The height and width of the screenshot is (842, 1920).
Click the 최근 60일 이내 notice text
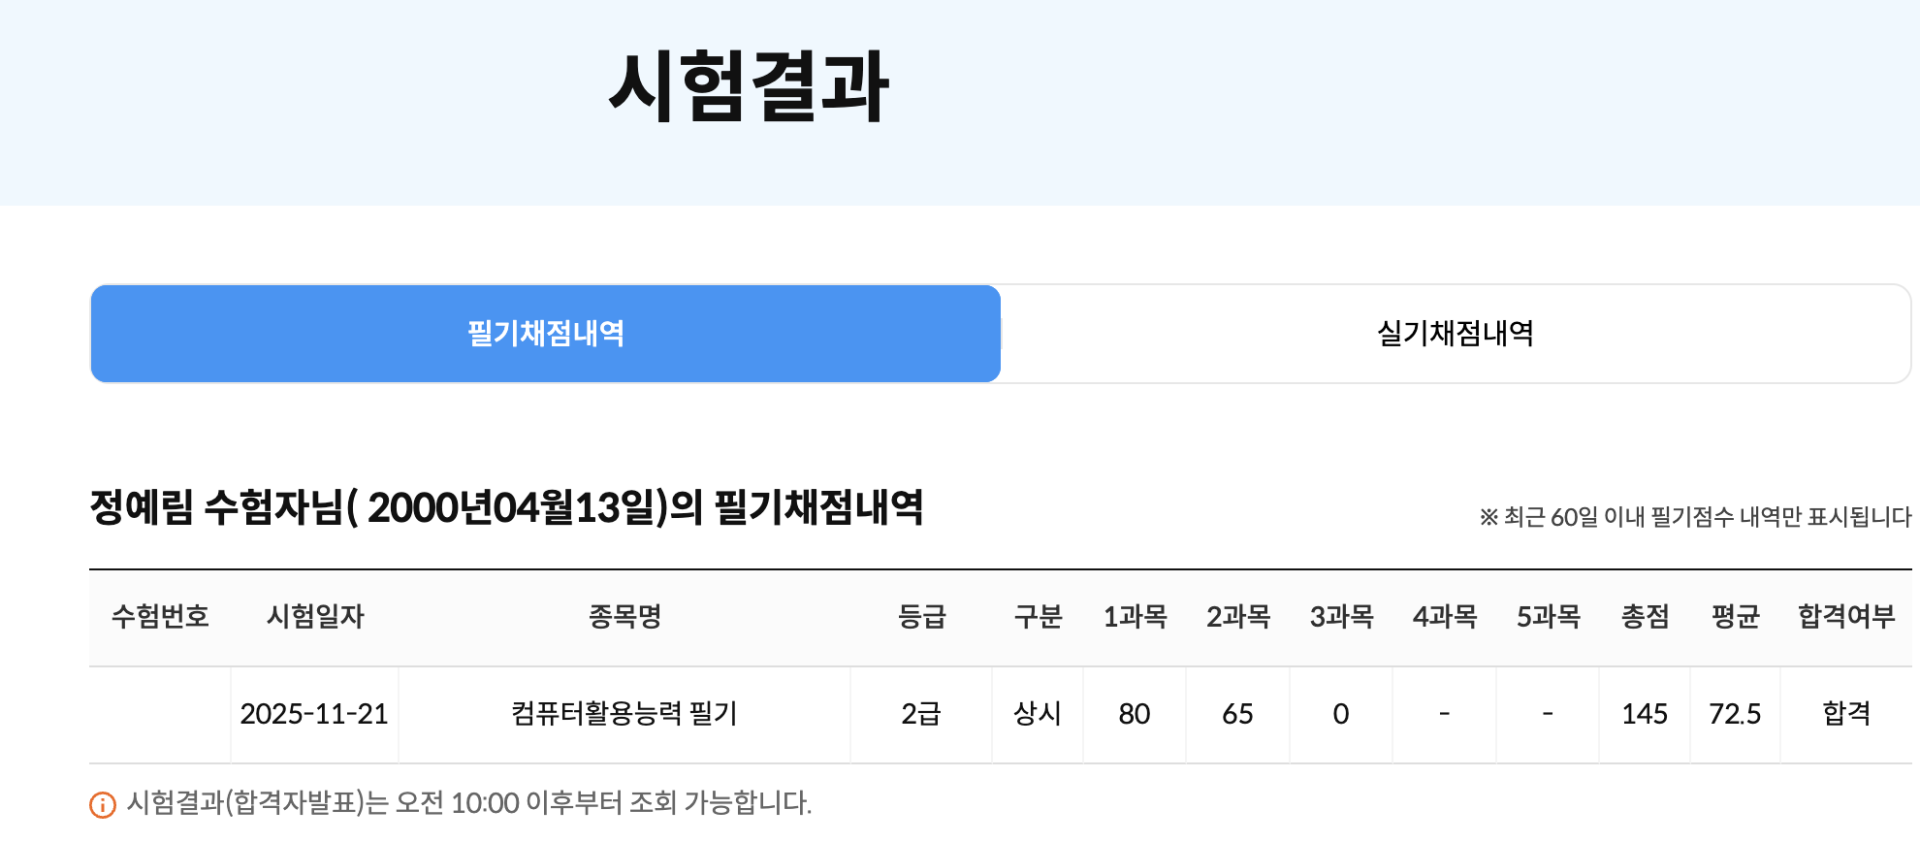[x=1695, y=517]
